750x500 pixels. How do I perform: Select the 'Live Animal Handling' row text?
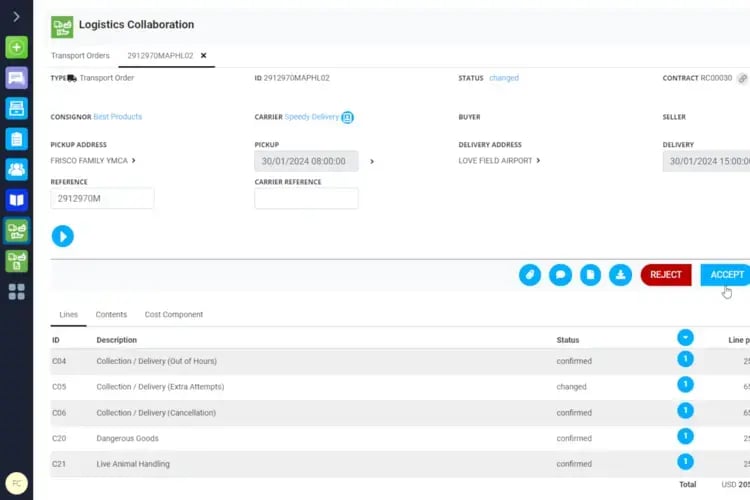coord(133,464)
